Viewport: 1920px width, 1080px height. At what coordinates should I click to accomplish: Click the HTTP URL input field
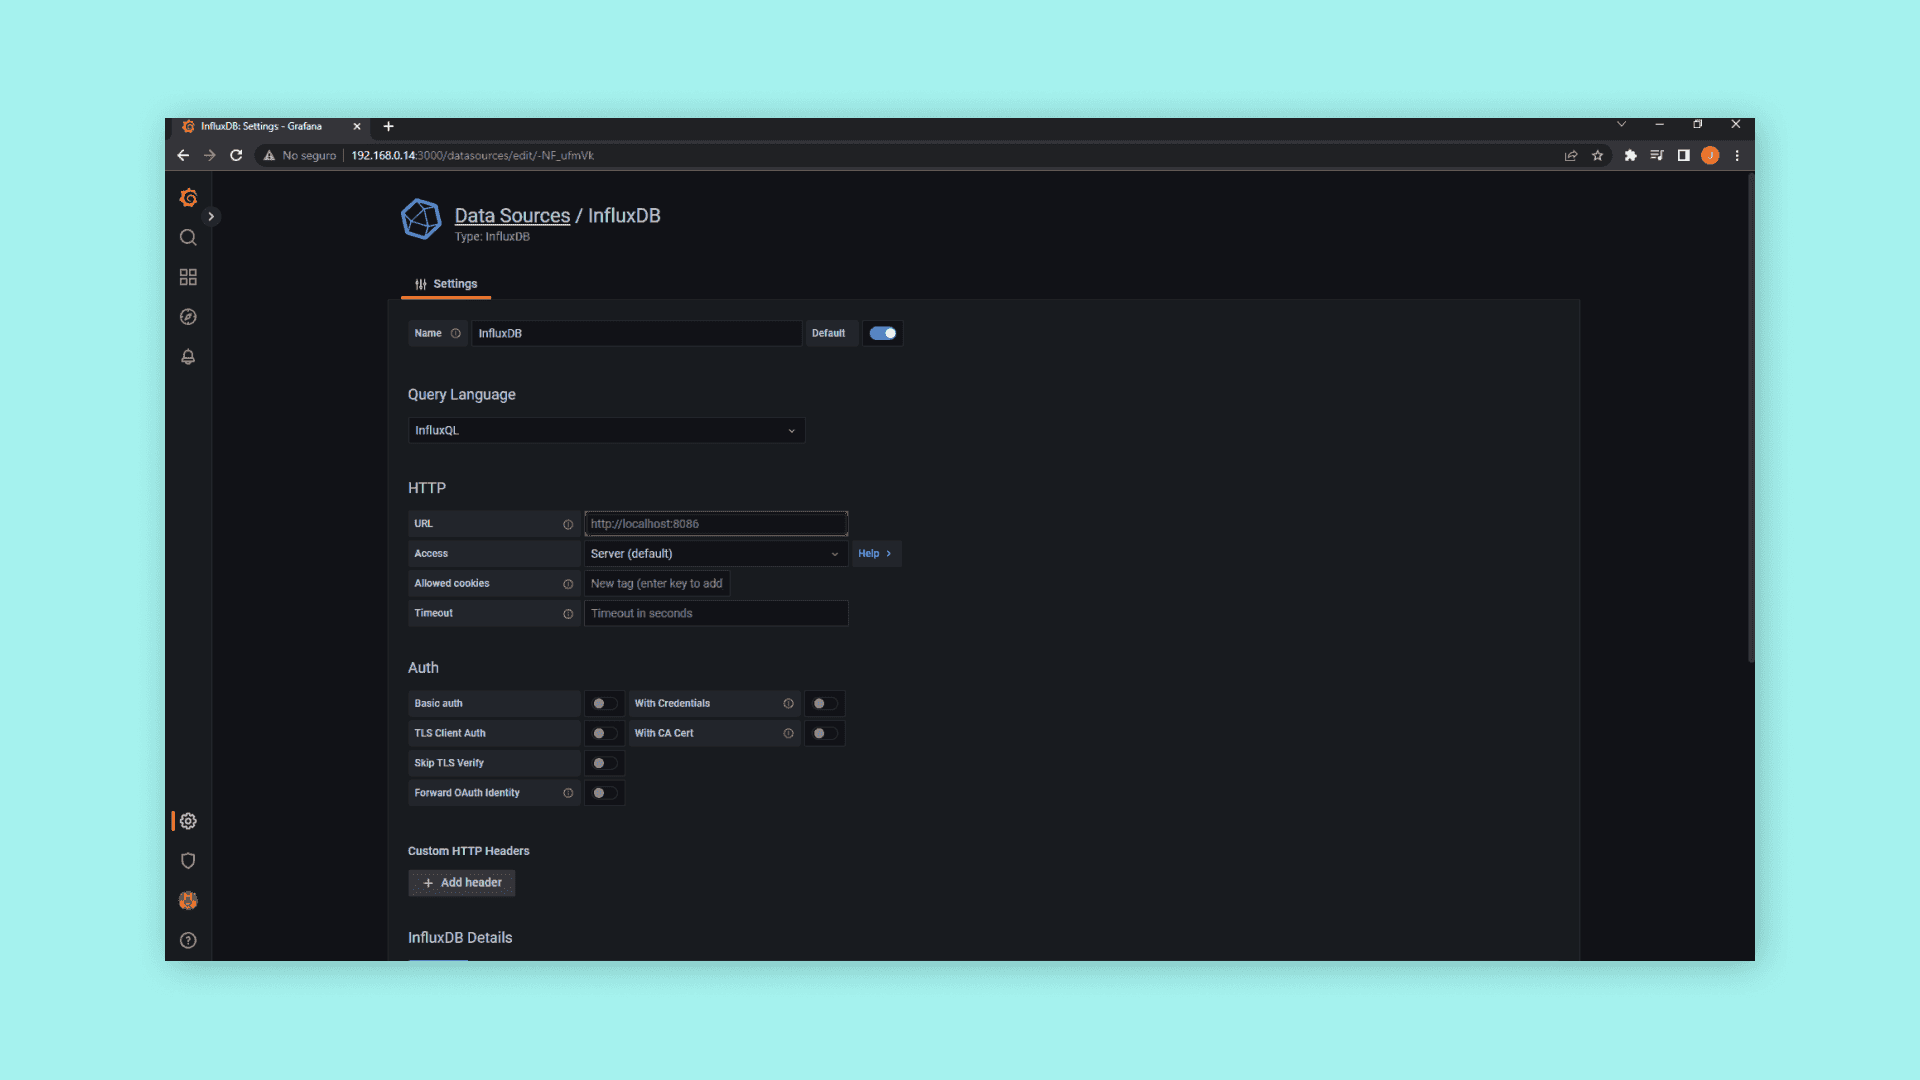[715, 524]
